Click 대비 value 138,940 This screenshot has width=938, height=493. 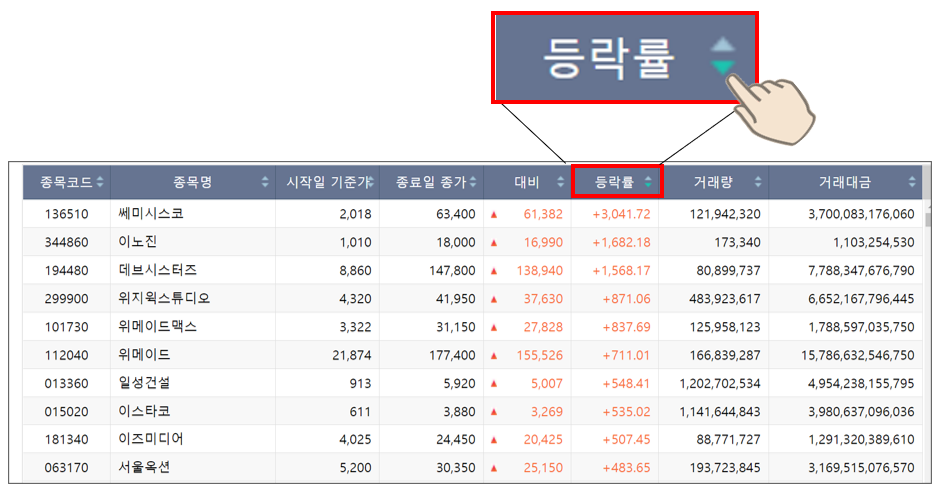(540, 270)
